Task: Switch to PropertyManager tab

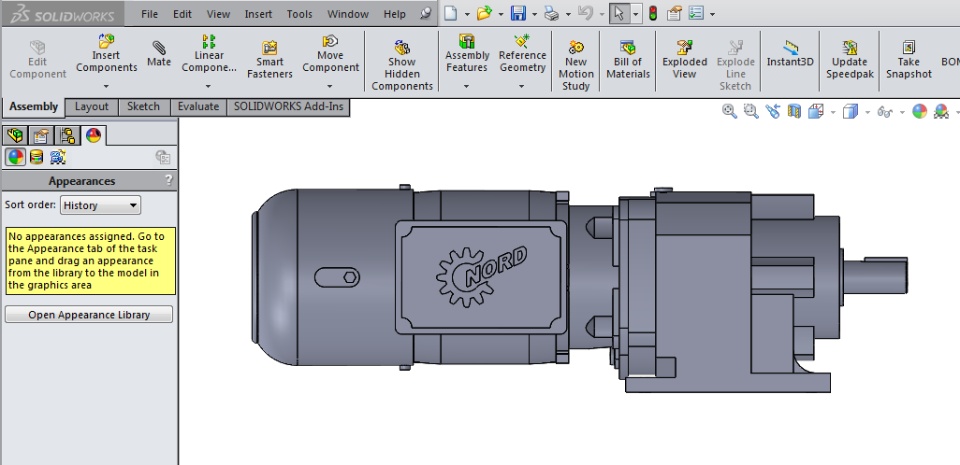Action: [x=41, y=135]
